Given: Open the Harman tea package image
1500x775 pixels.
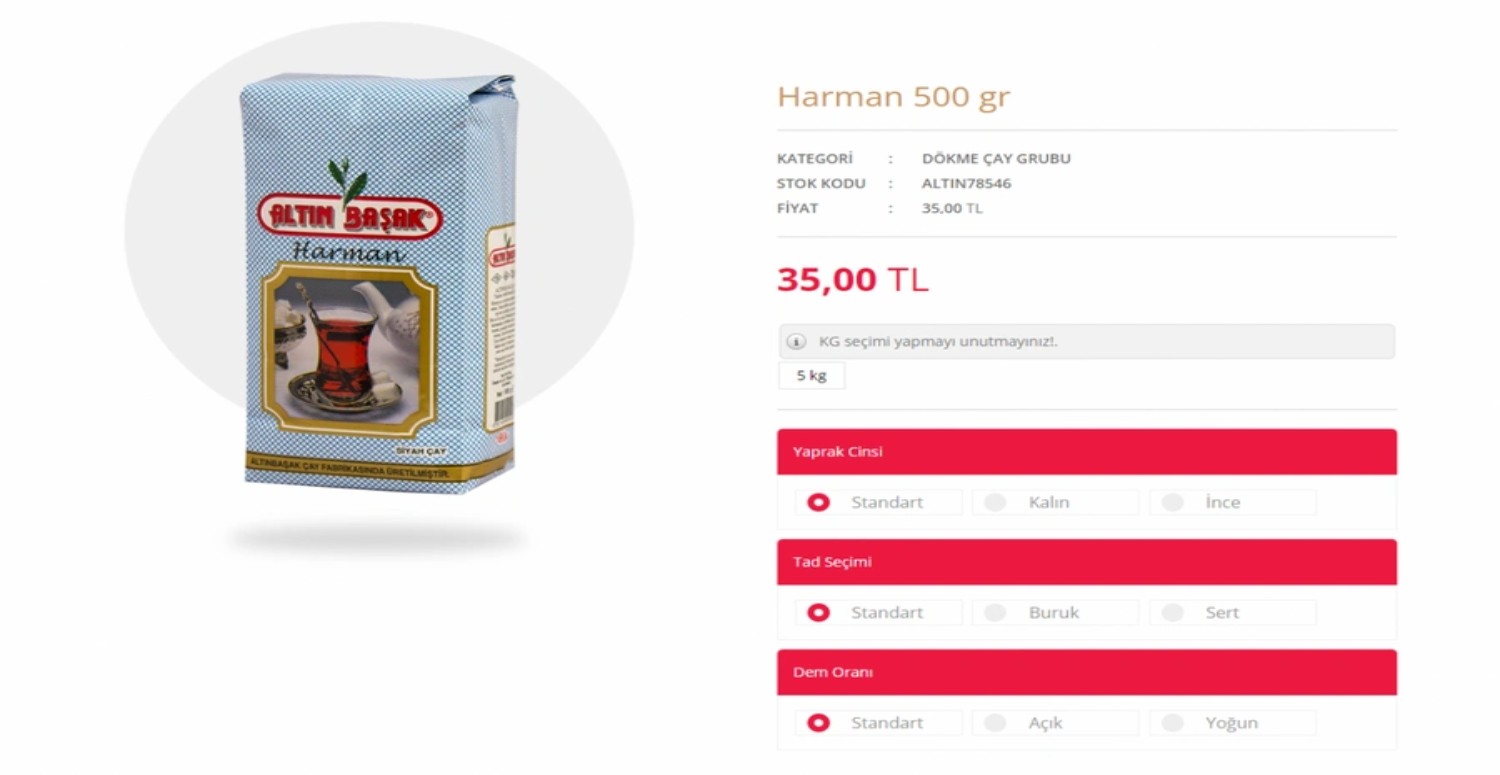Looking at the screenshot, I should pyautogui.click(x=378, y=283).
